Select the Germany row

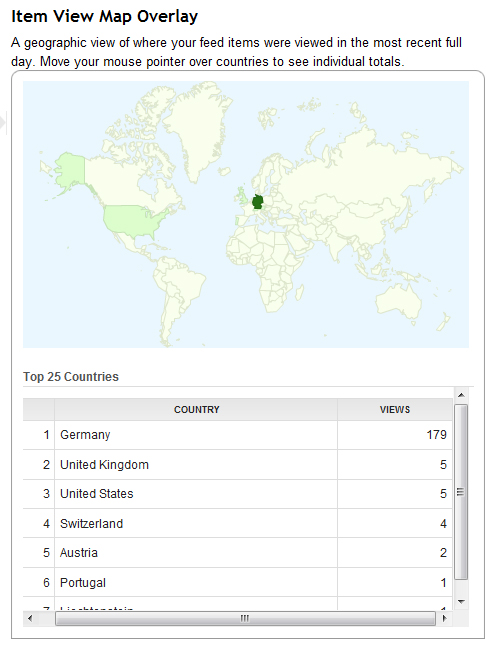click(238, 435)
